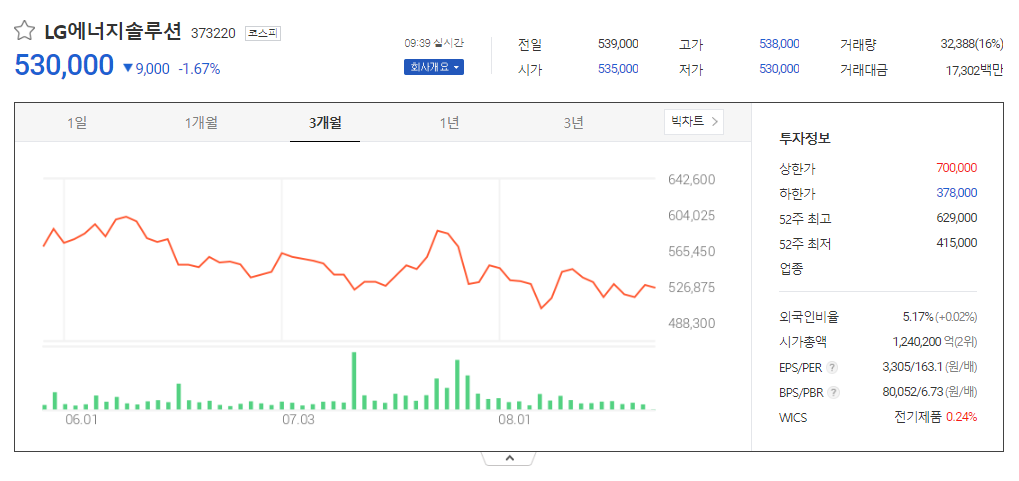Click the 52주 최고 value 629,000
The height and width of the screenshot is (481, 1019).
pos(957,218)
